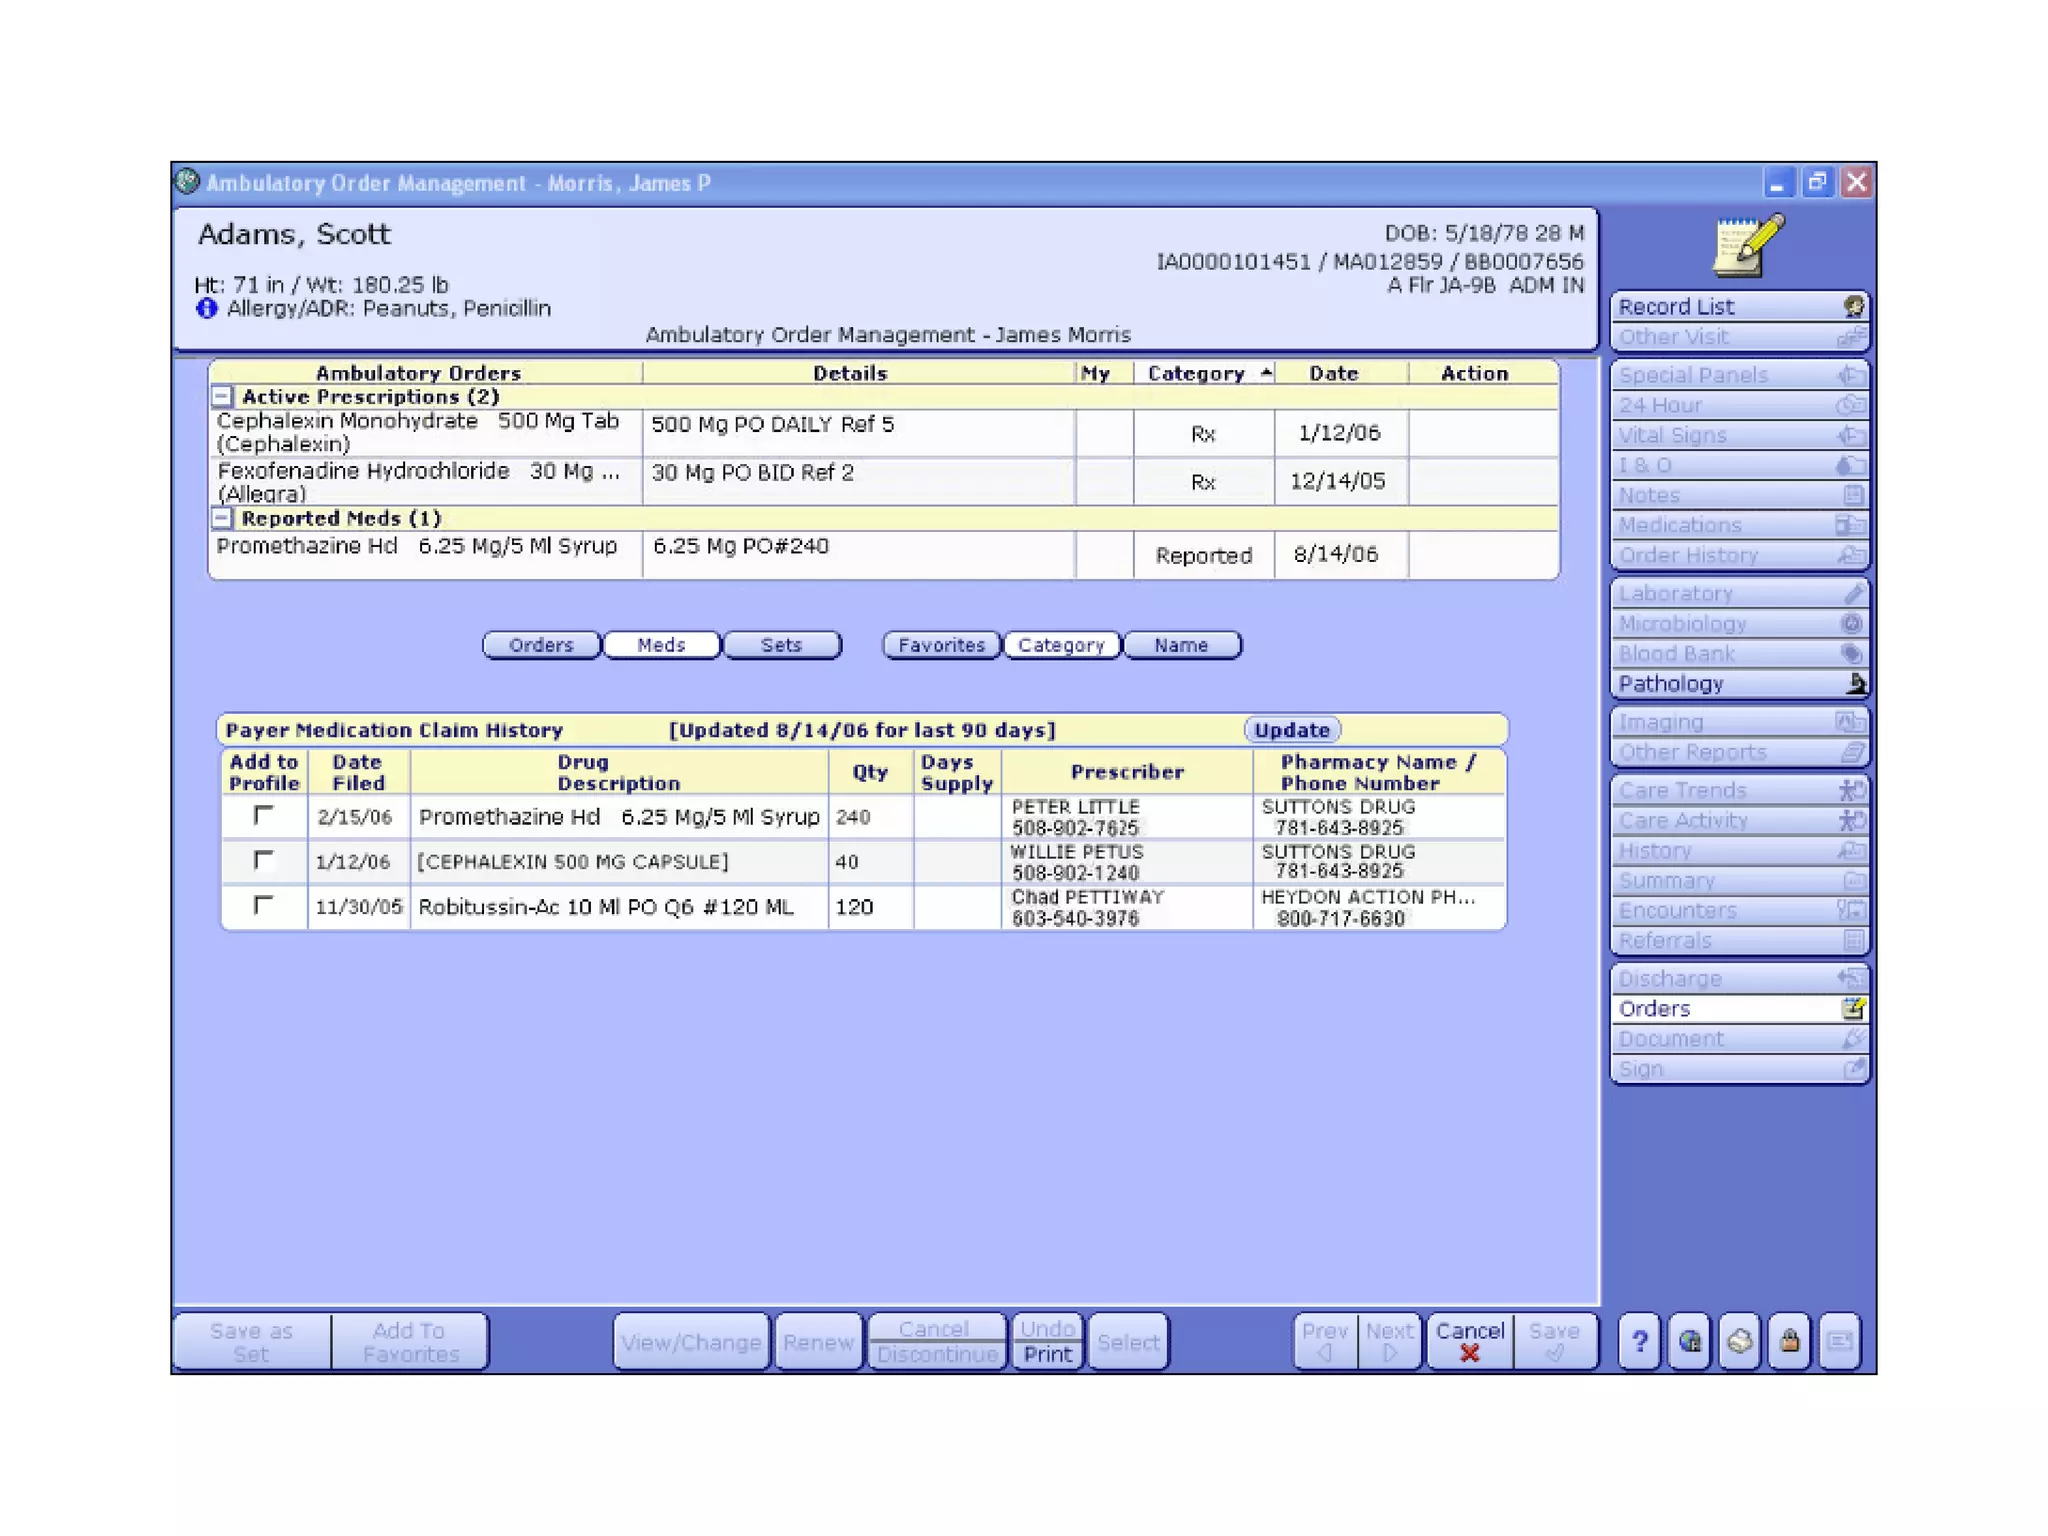Click Update for payer claim history
Screen dimensions: 2048x1536
pyautogui.click(x=1291, y=730)
